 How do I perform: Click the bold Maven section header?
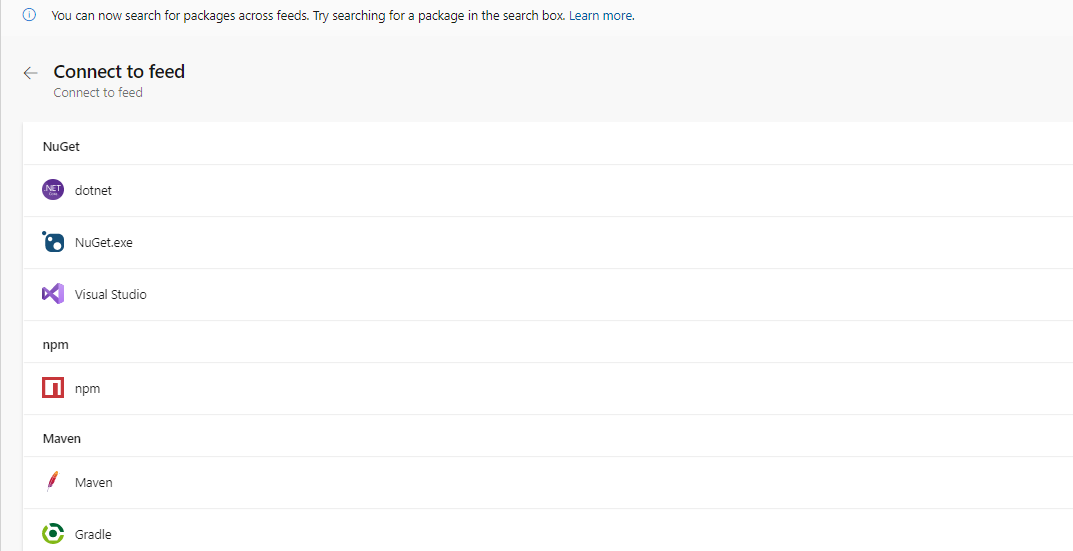(62, 438)
